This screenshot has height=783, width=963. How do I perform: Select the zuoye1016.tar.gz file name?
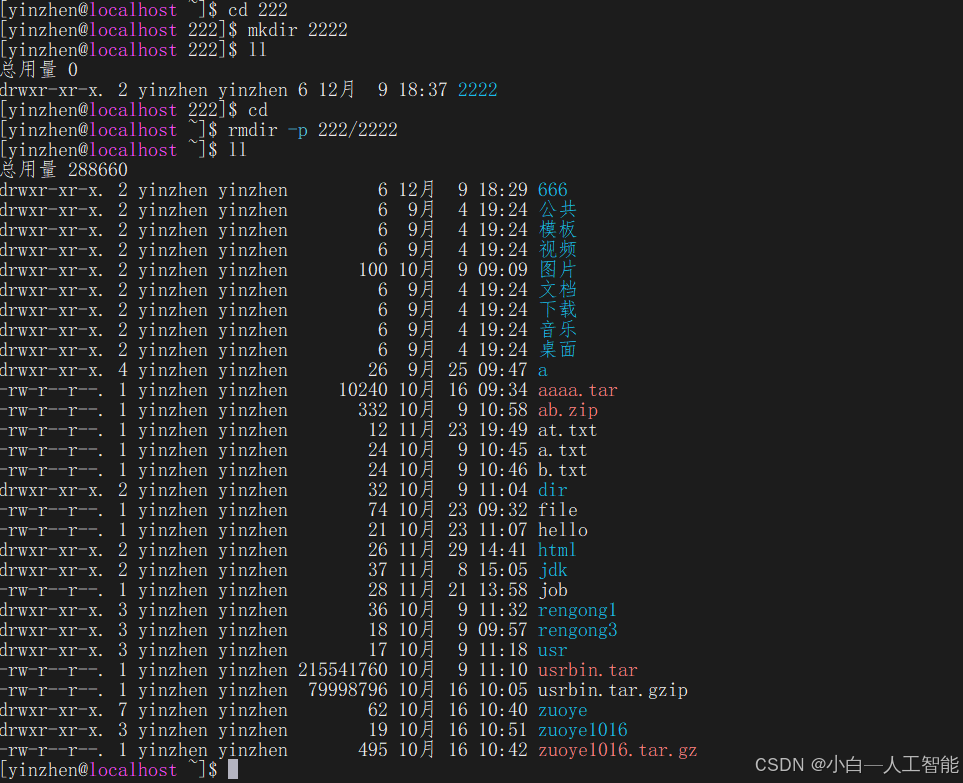point(617,750)
